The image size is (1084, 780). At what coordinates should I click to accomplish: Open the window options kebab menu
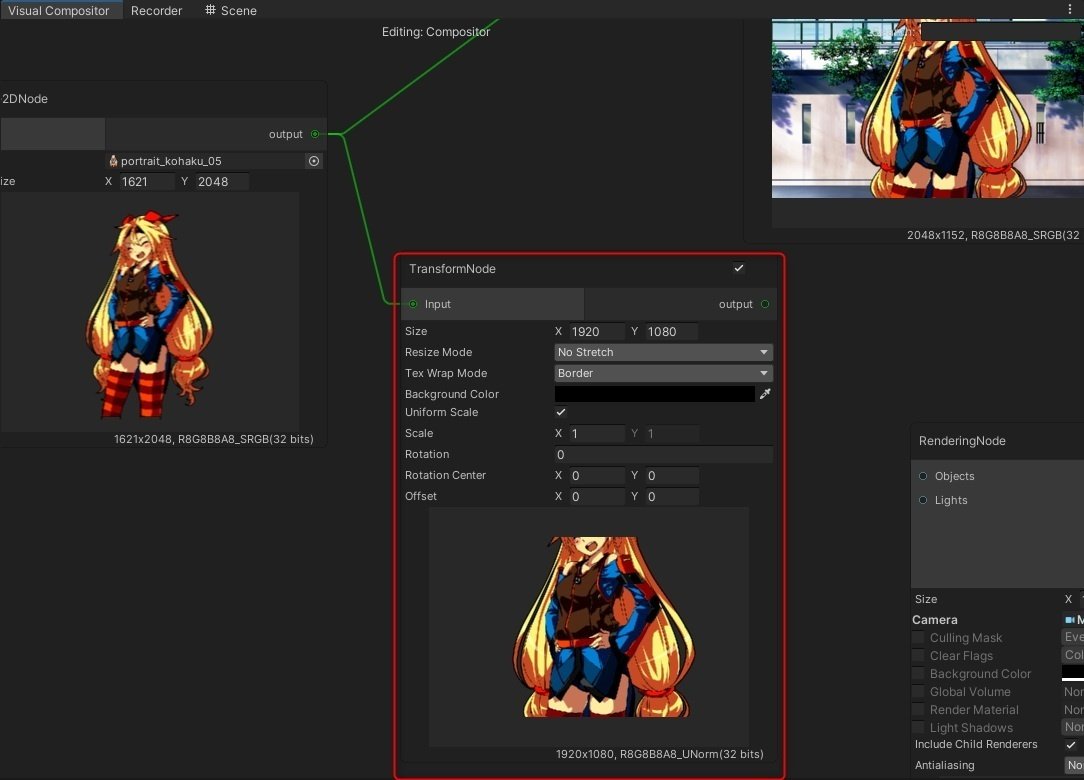[x=1070, y=9]
